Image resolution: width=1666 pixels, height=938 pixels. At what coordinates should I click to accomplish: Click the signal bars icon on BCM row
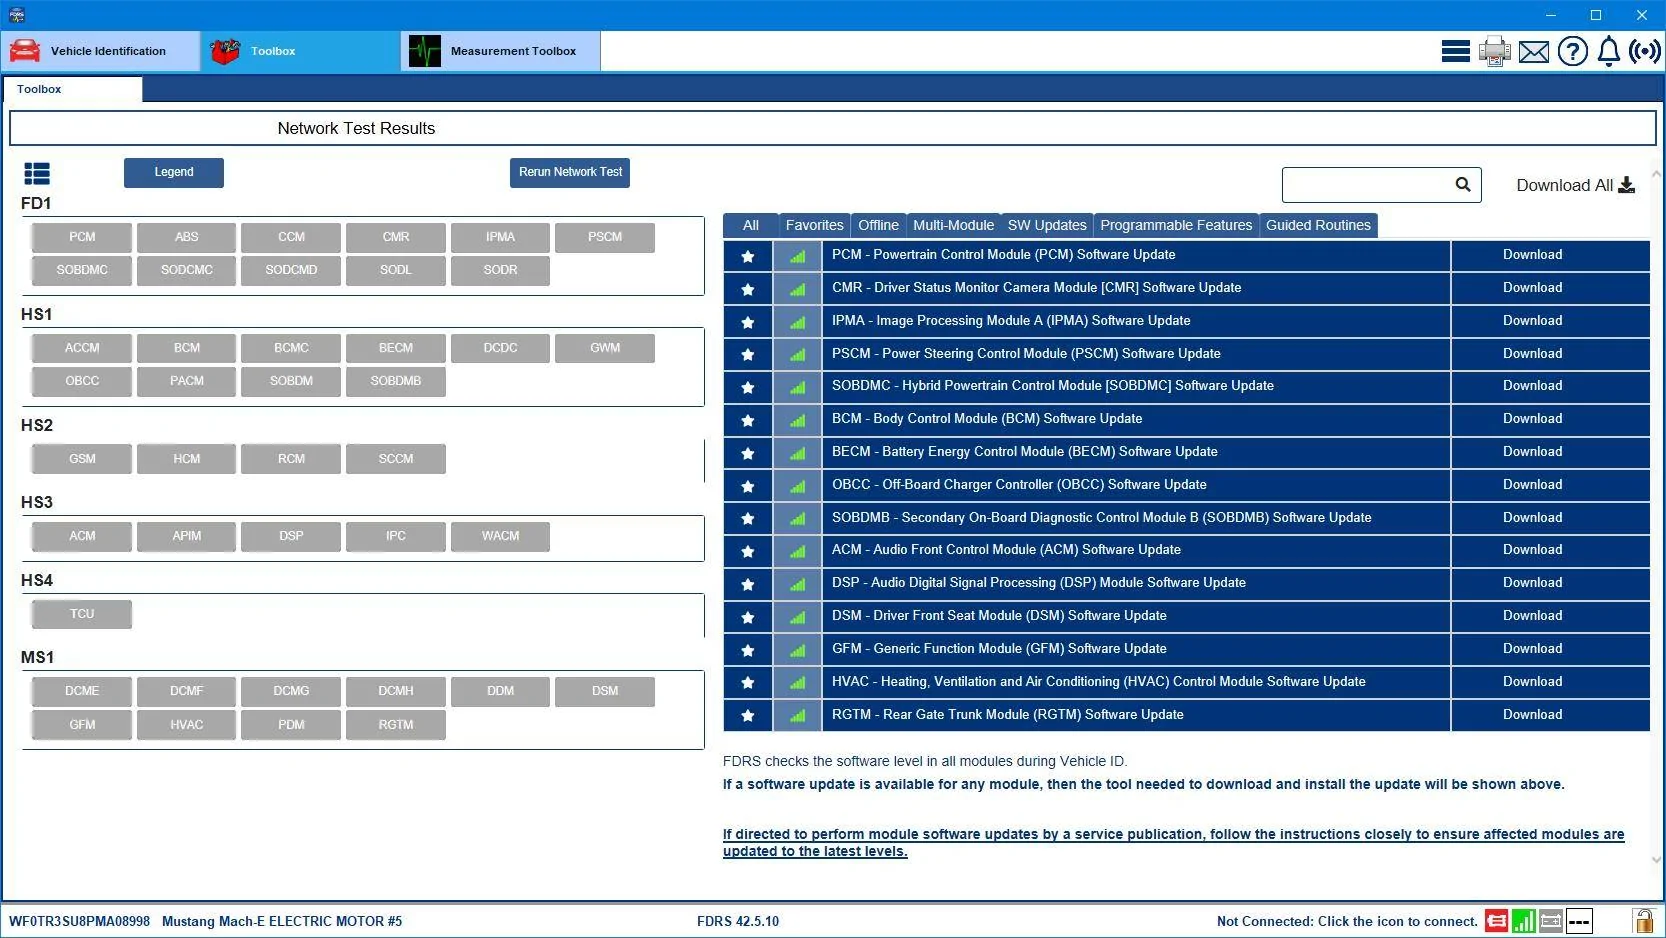[x=797, y=420]
